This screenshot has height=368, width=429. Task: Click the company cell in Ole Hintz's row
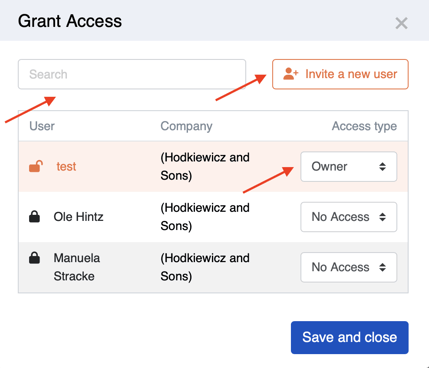point(205,217)
